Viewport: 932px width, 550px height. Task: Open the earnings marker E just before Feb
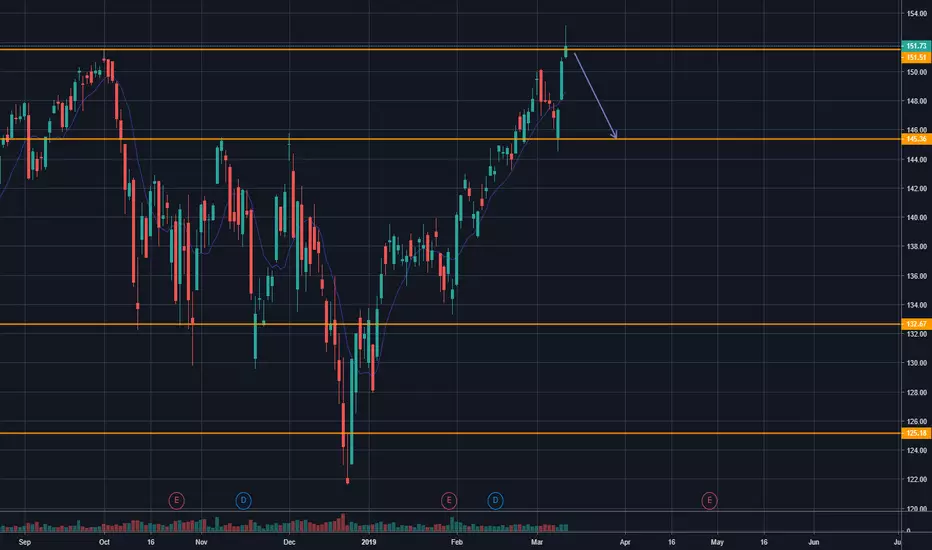[x=449, y=501]
